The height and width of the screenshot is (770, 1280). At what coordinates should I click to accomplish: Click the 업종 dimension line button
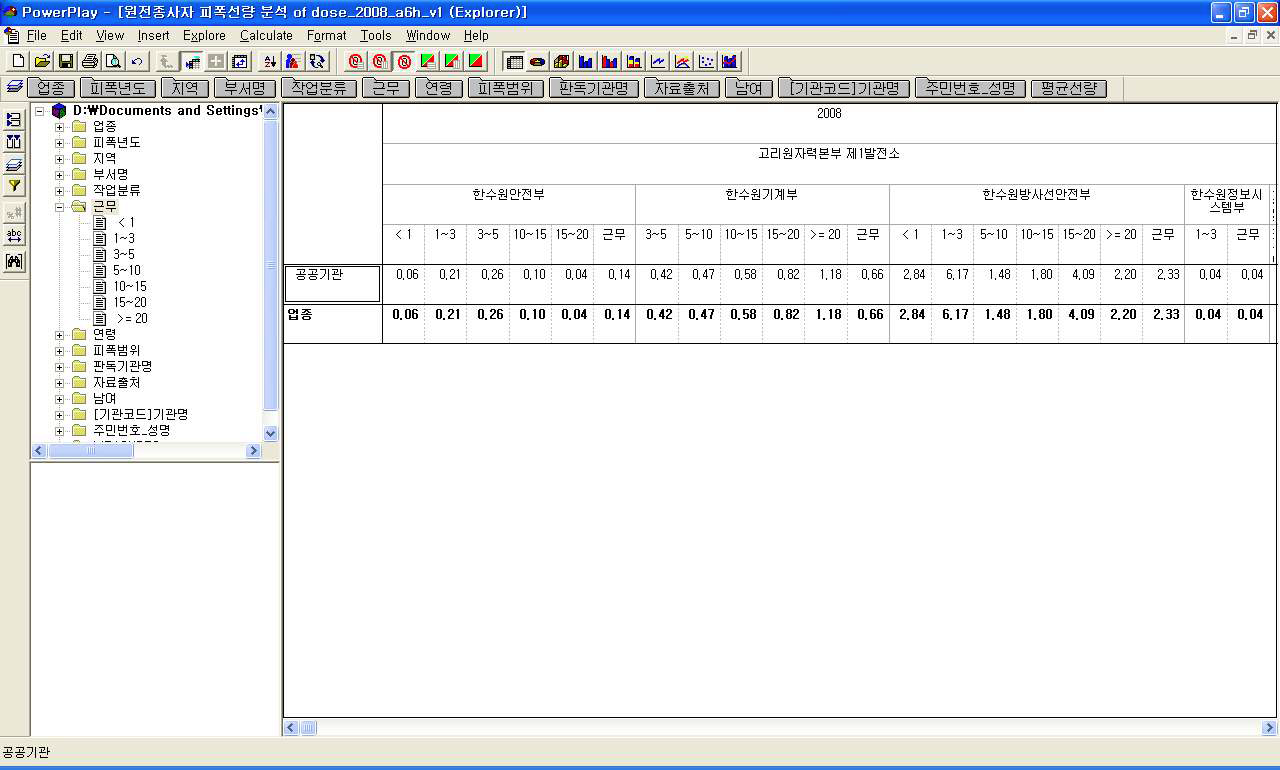(x=51, y=88)
